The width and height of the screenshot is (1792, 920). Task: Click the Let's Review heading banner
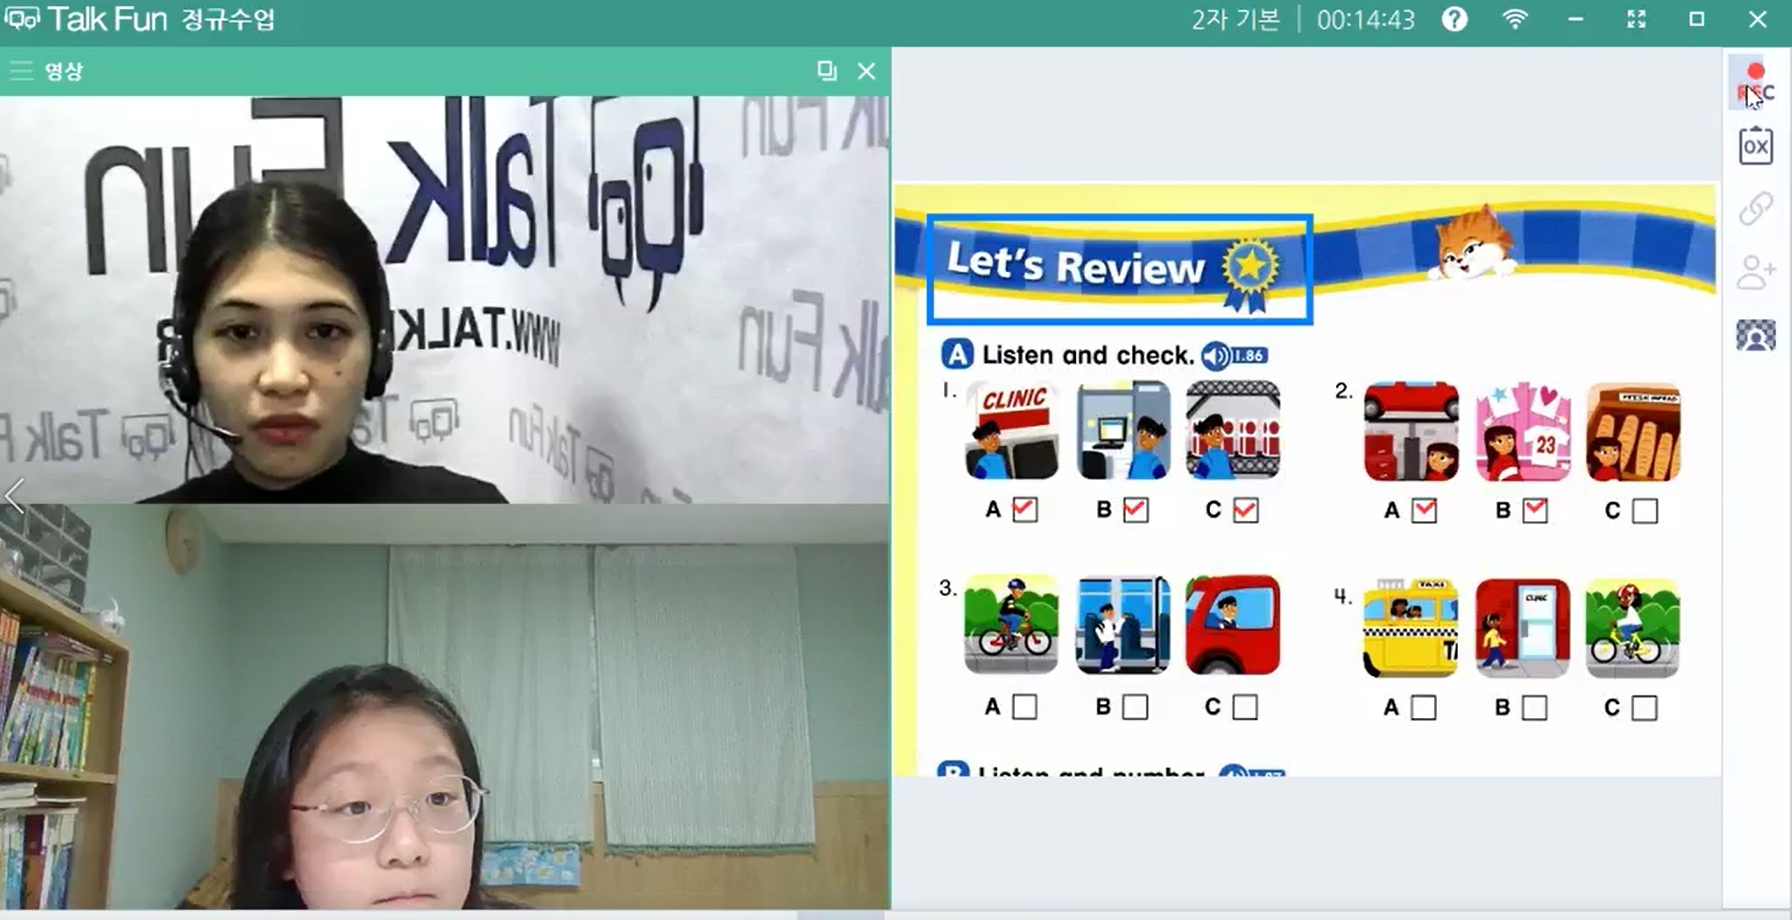pyautogui.click(x=1119, y=268)
